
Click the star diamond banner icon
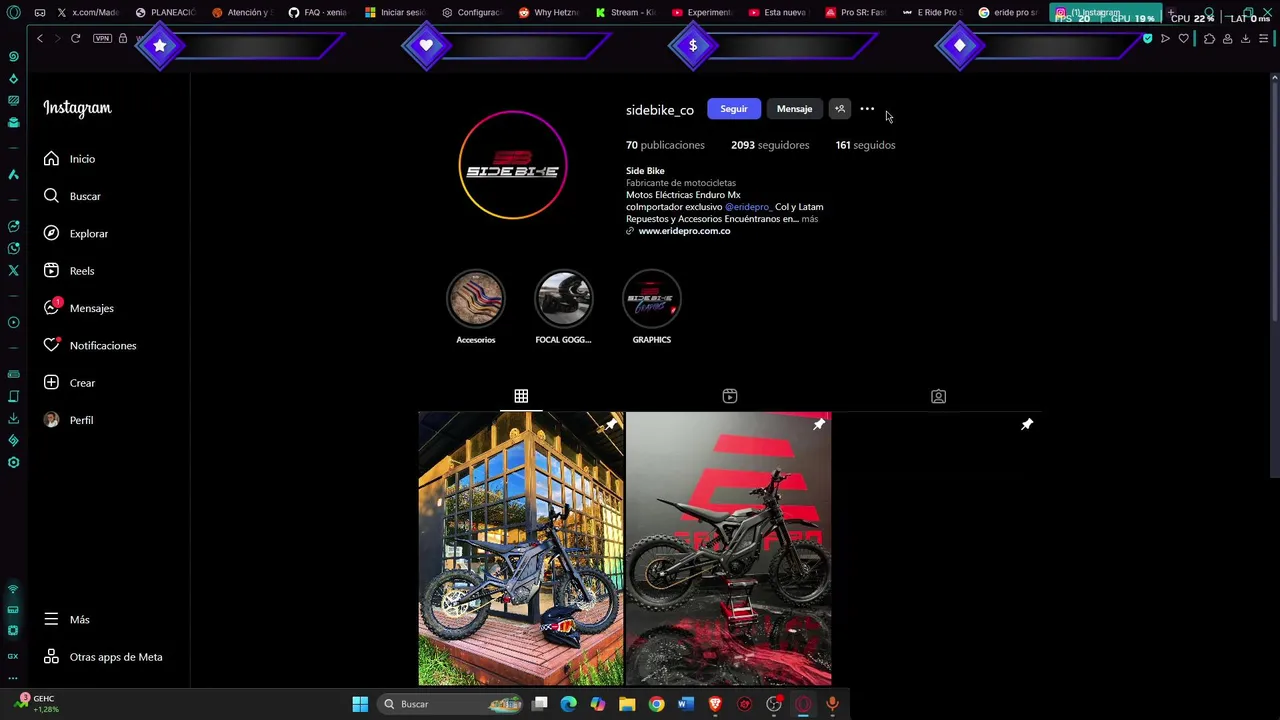[x=160, y=46]
